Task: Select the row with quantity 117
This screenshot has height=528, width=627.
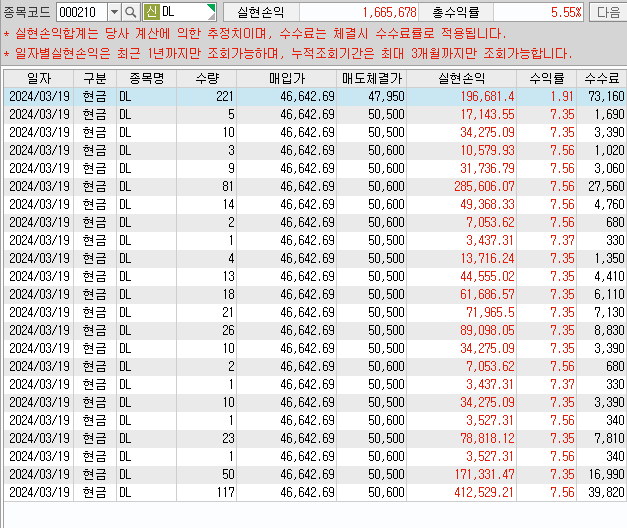Action: pyautogui.click(x=315, y=492)
